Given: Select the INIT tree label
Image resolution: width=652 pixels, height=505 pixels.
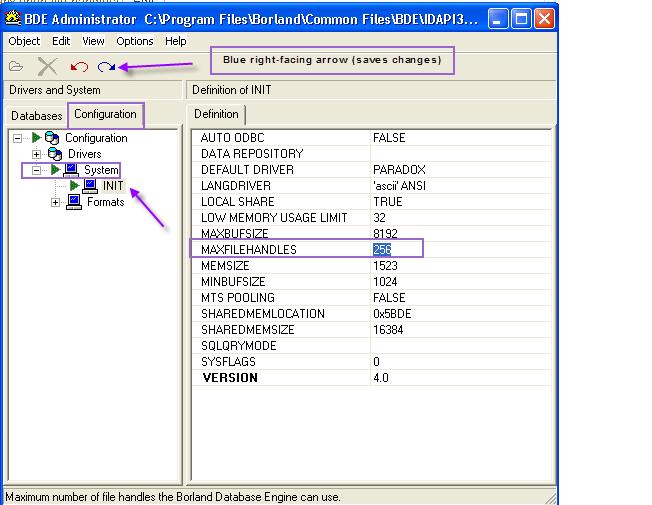Looking at the screenshot, I should [113, 186].
